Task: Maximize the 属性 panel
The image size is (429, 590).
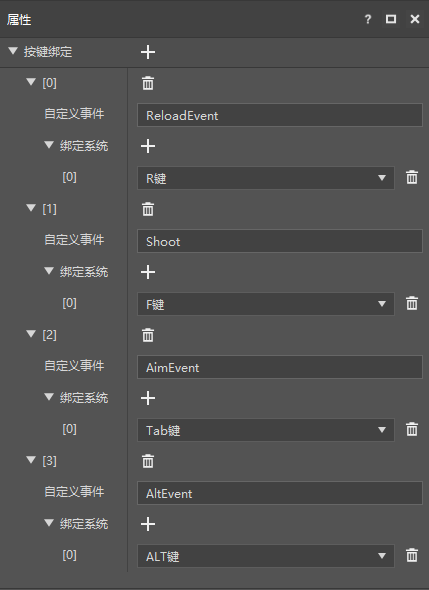Action: (391, 19)
